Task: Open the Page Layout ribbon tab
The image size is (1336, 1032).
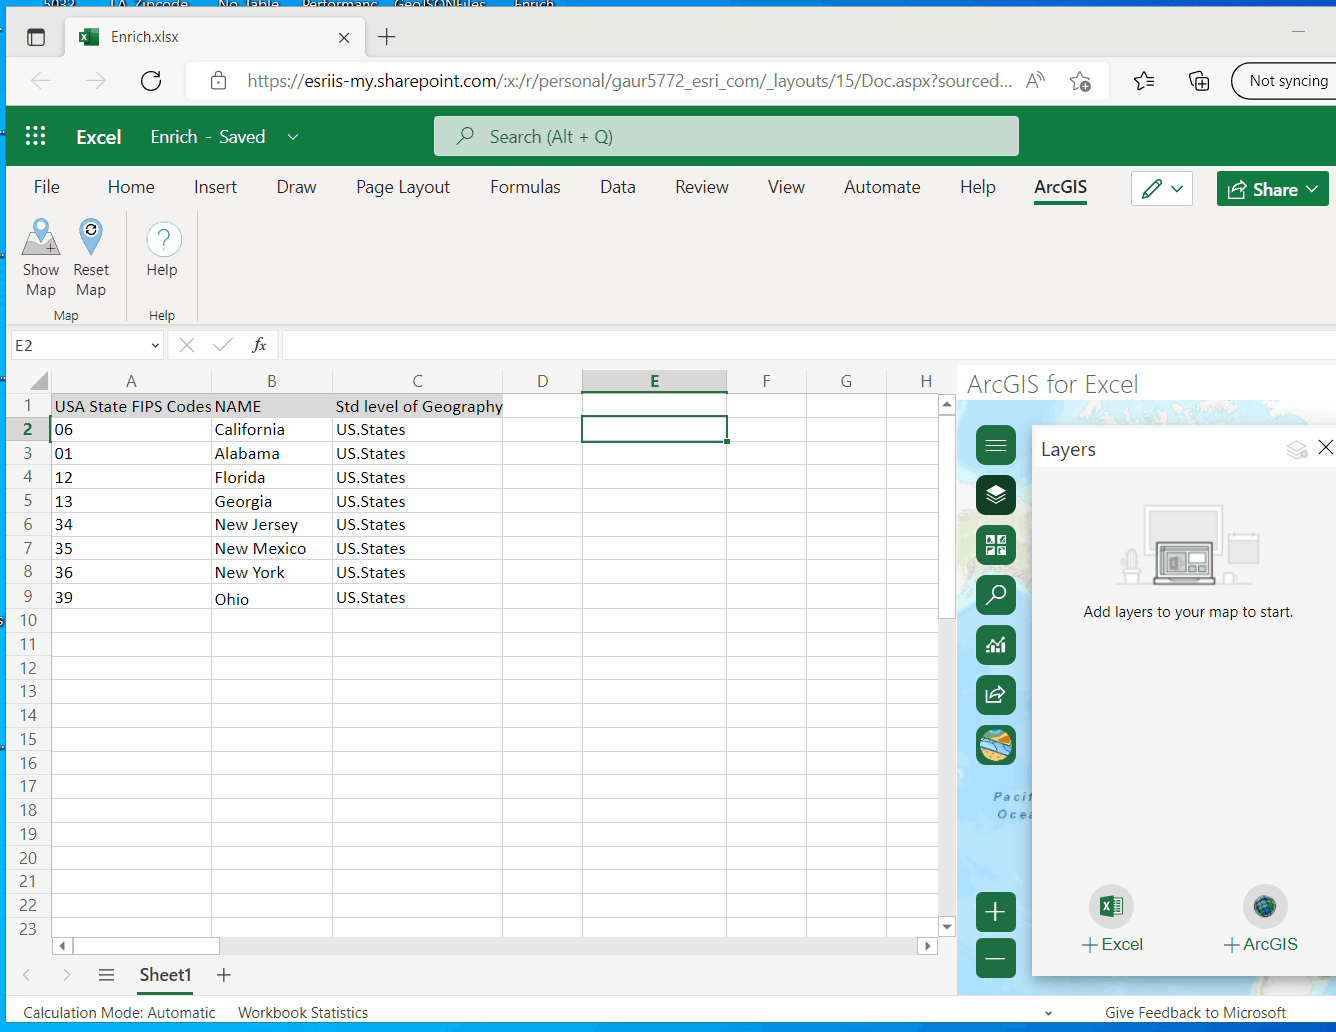Action: point(403,187)
